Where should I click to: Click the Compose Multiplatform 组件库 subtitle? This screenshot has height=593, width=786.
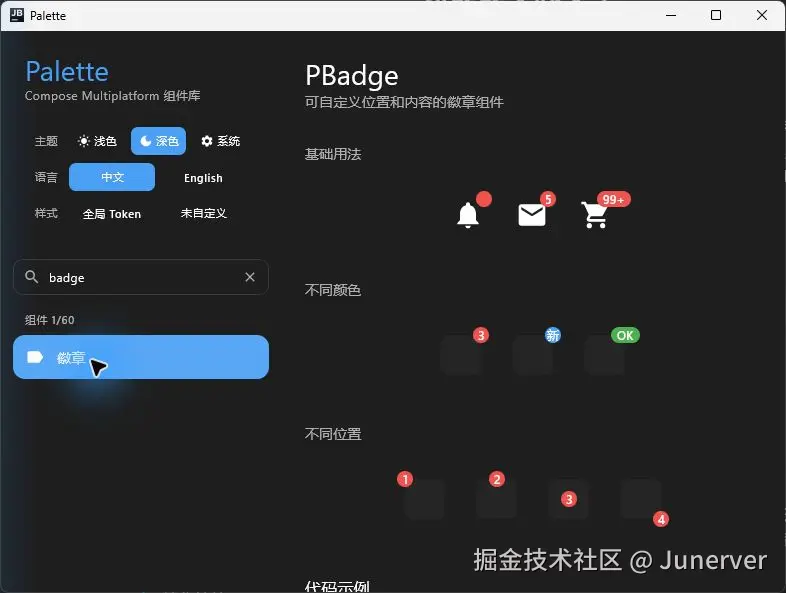[x=112, y=96]
